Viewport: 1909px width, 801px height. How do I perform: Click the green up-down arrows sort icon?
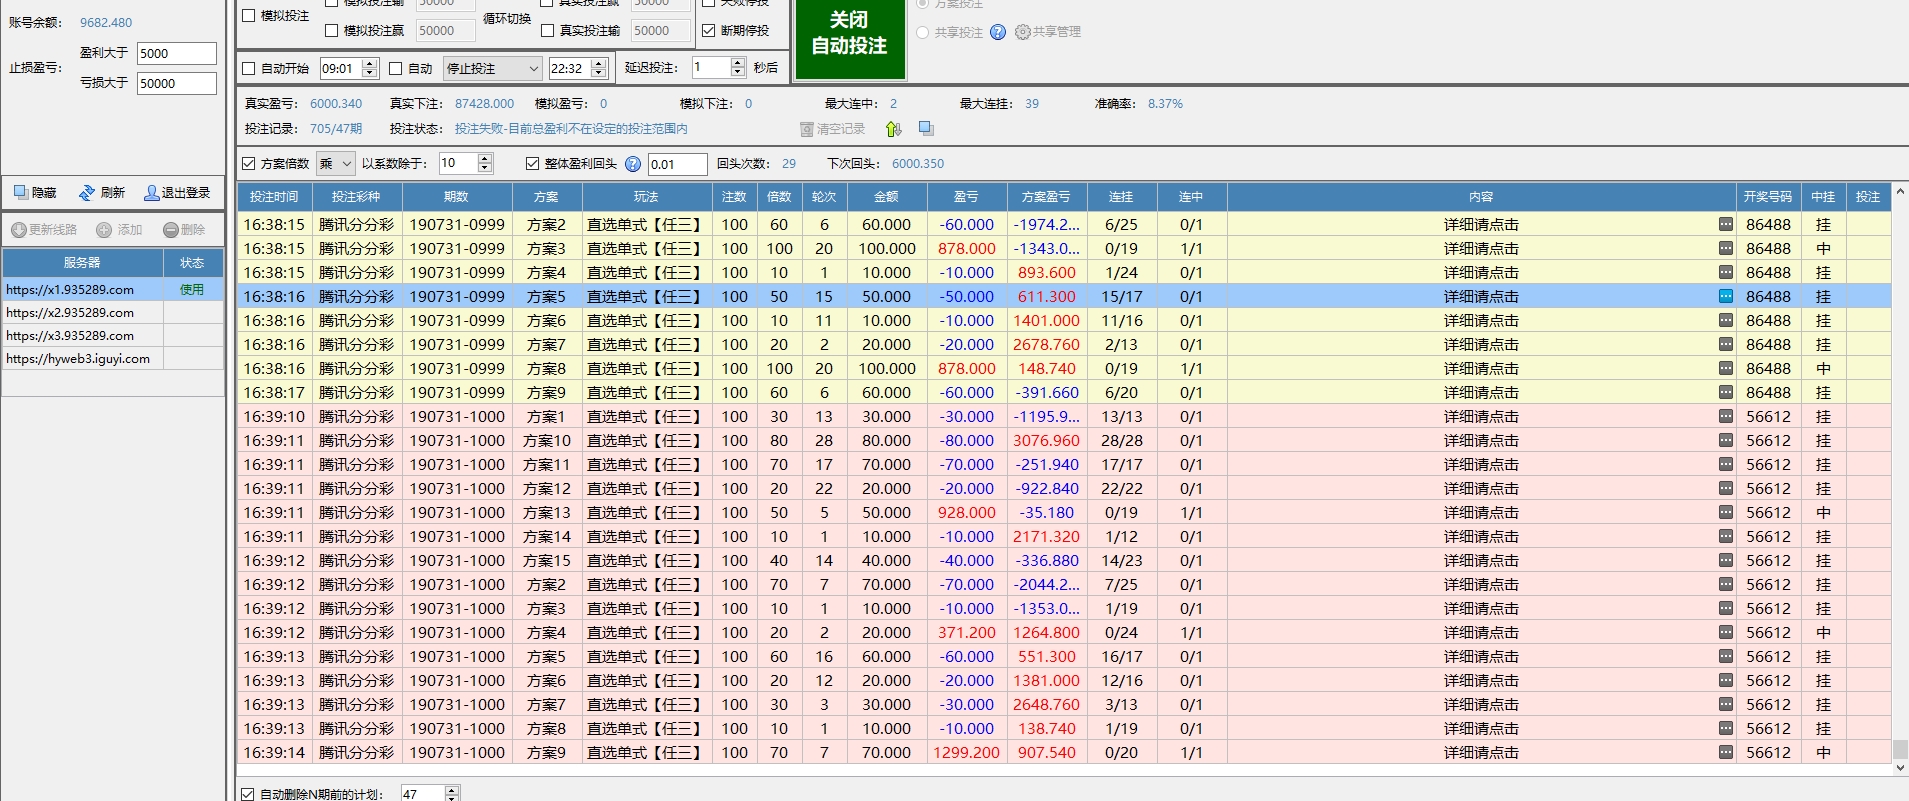coord(894,129)
